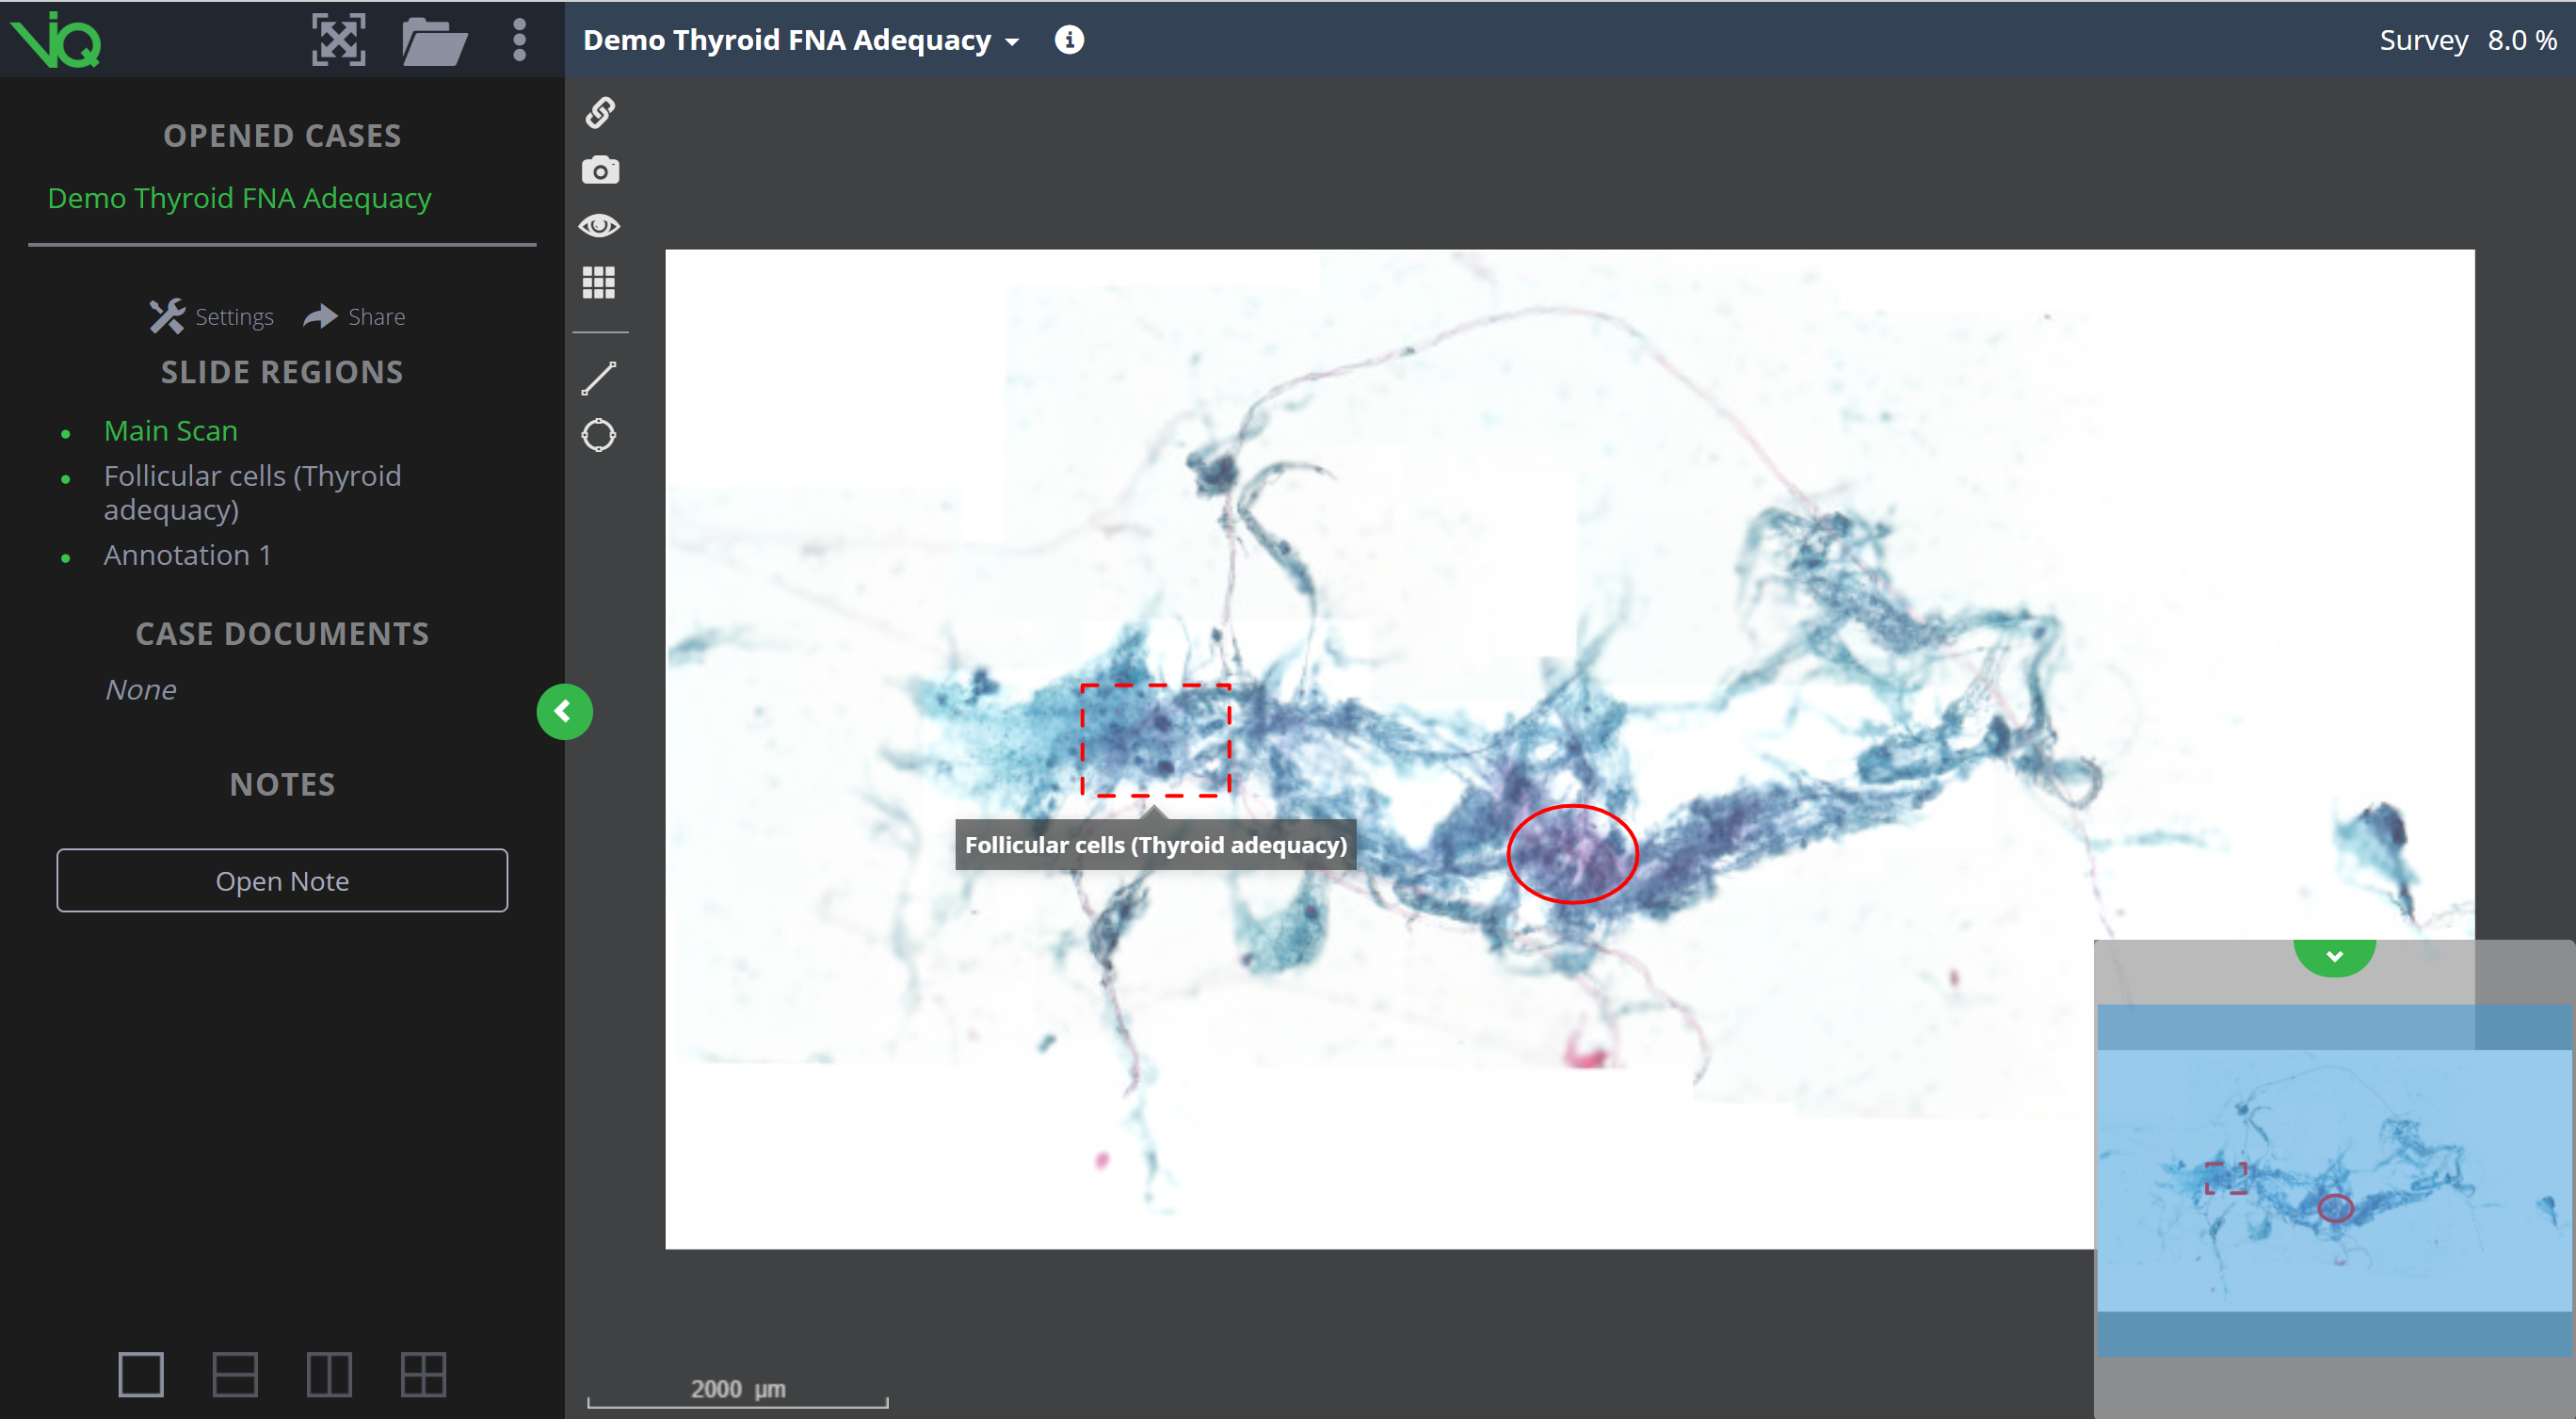Click the Notes heading

(x=282, y=785)
